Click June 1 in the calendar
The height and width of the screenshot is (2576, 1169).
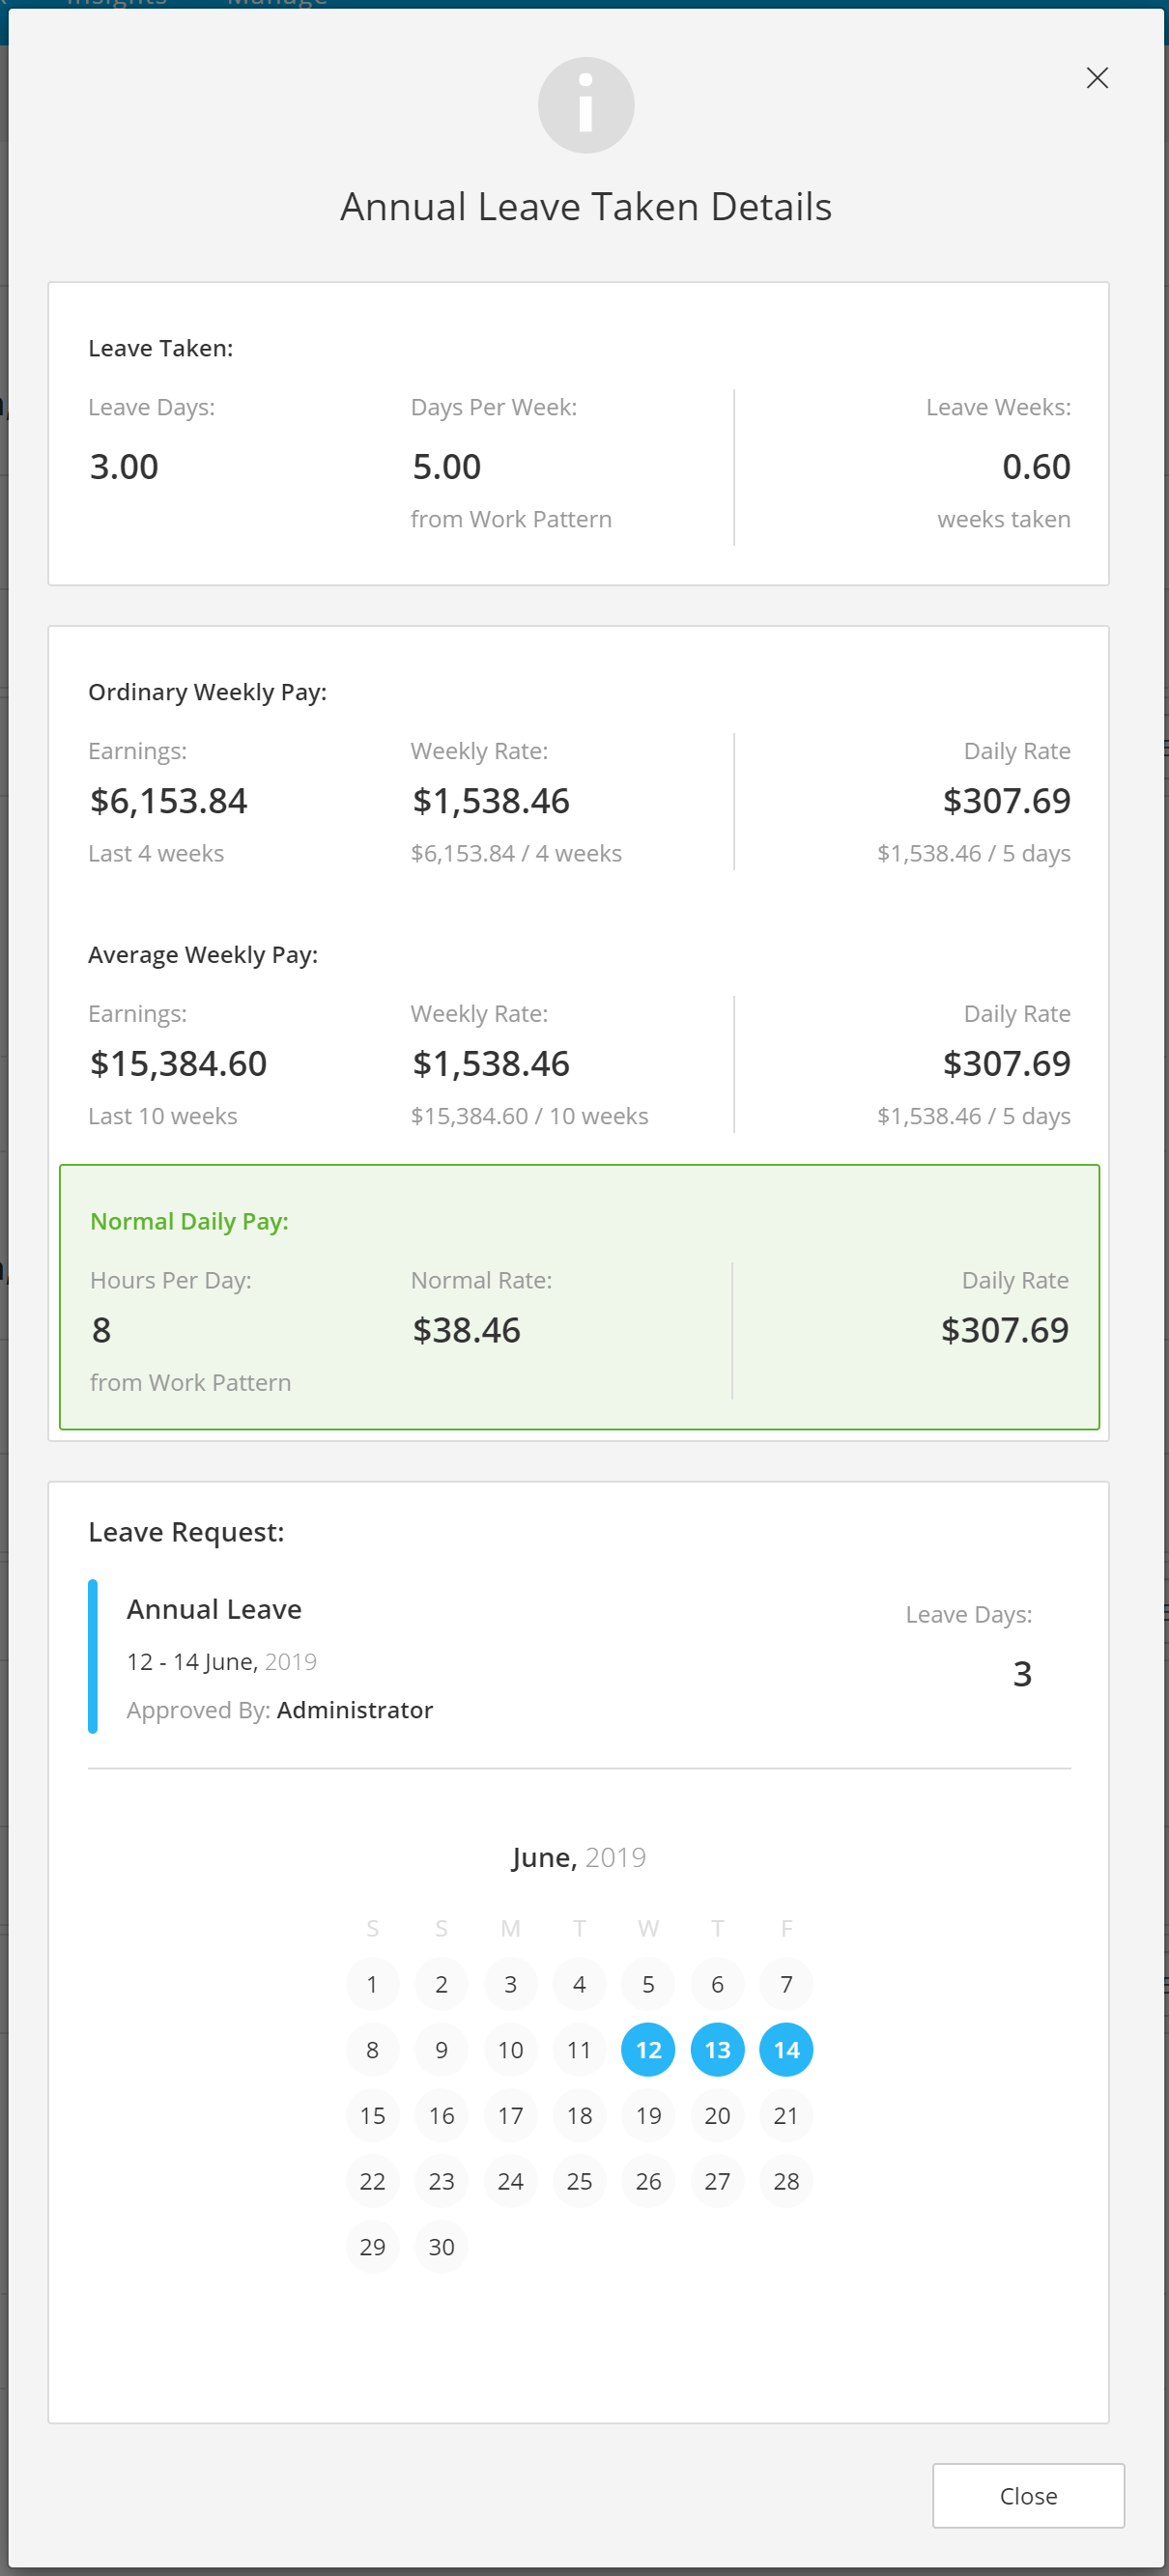click(x=372, y=1983)
